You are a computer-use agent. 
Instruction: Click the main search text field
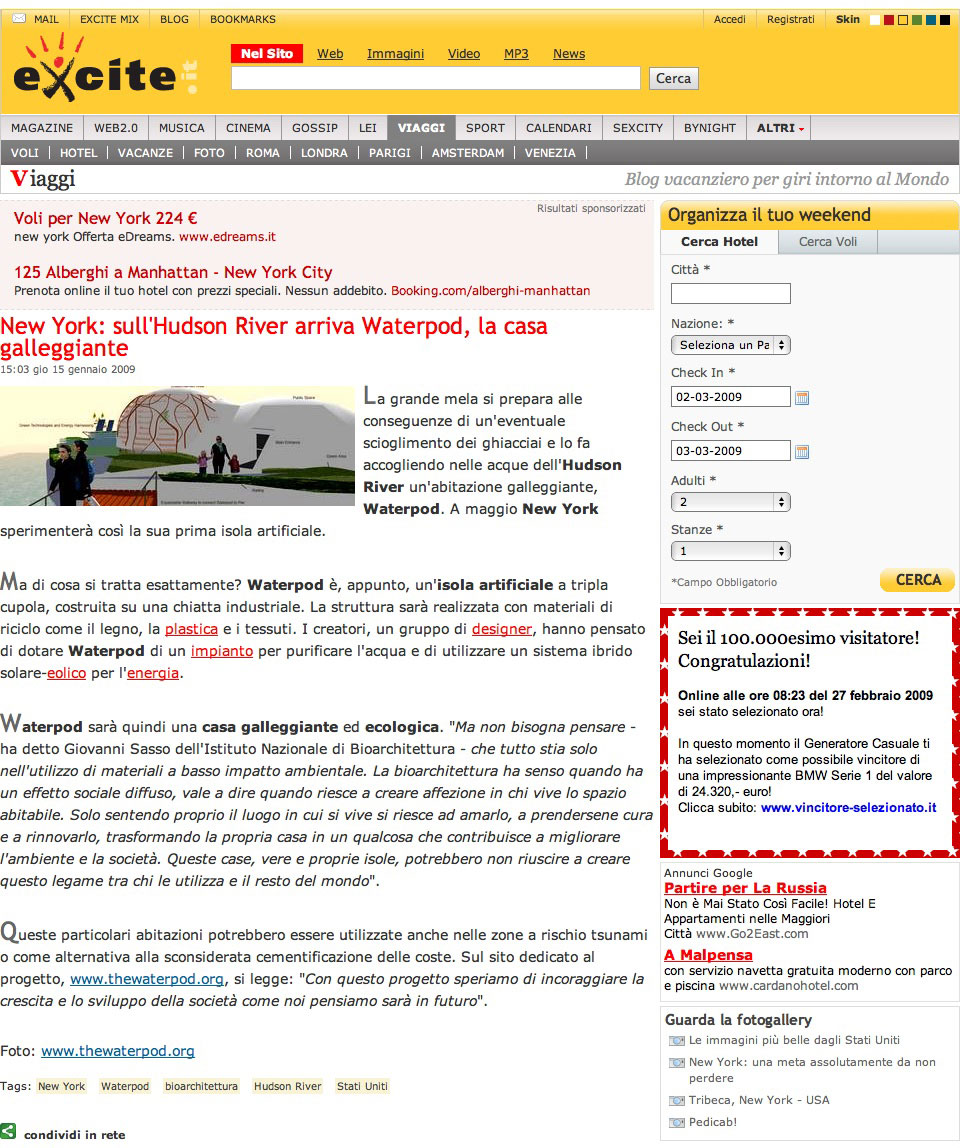[436, 78]
